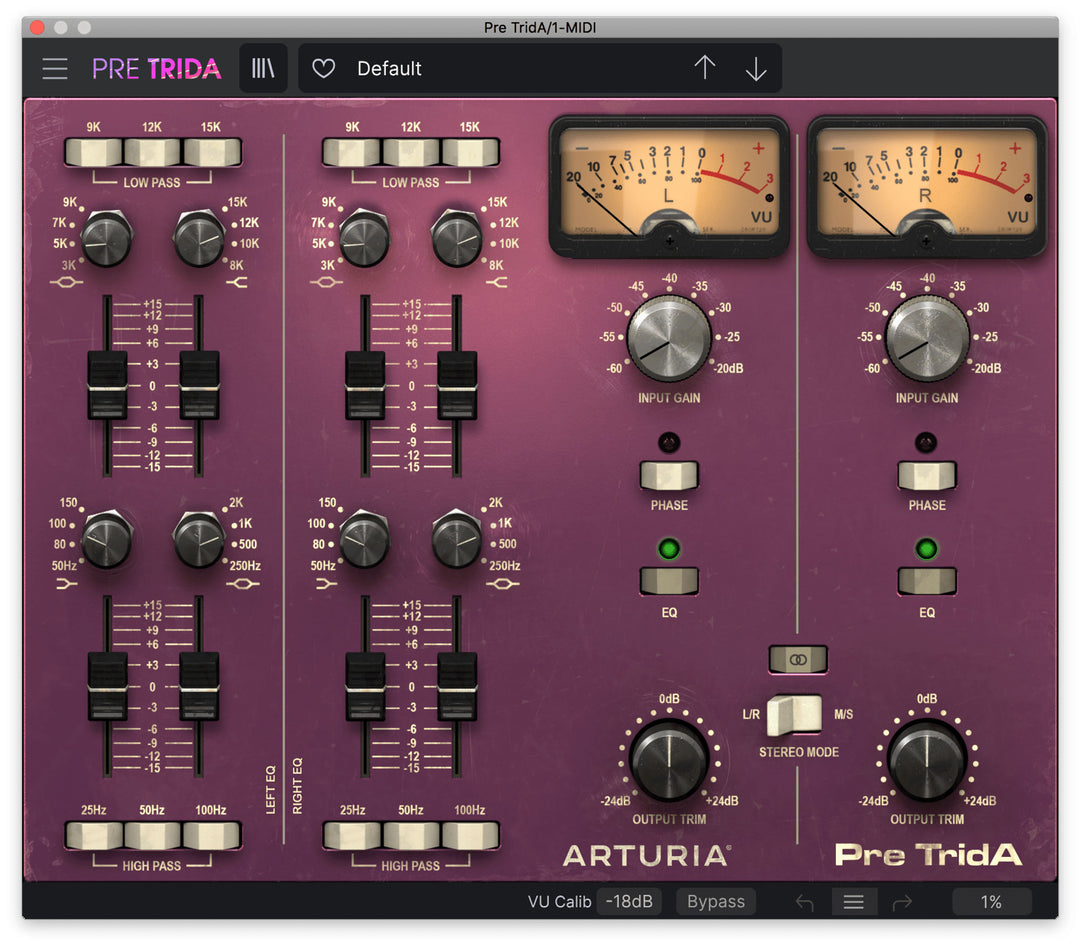1080x946 pixels.
Task: Click right channel INPUT GAIN knob
Action: (x=926, y=338)
